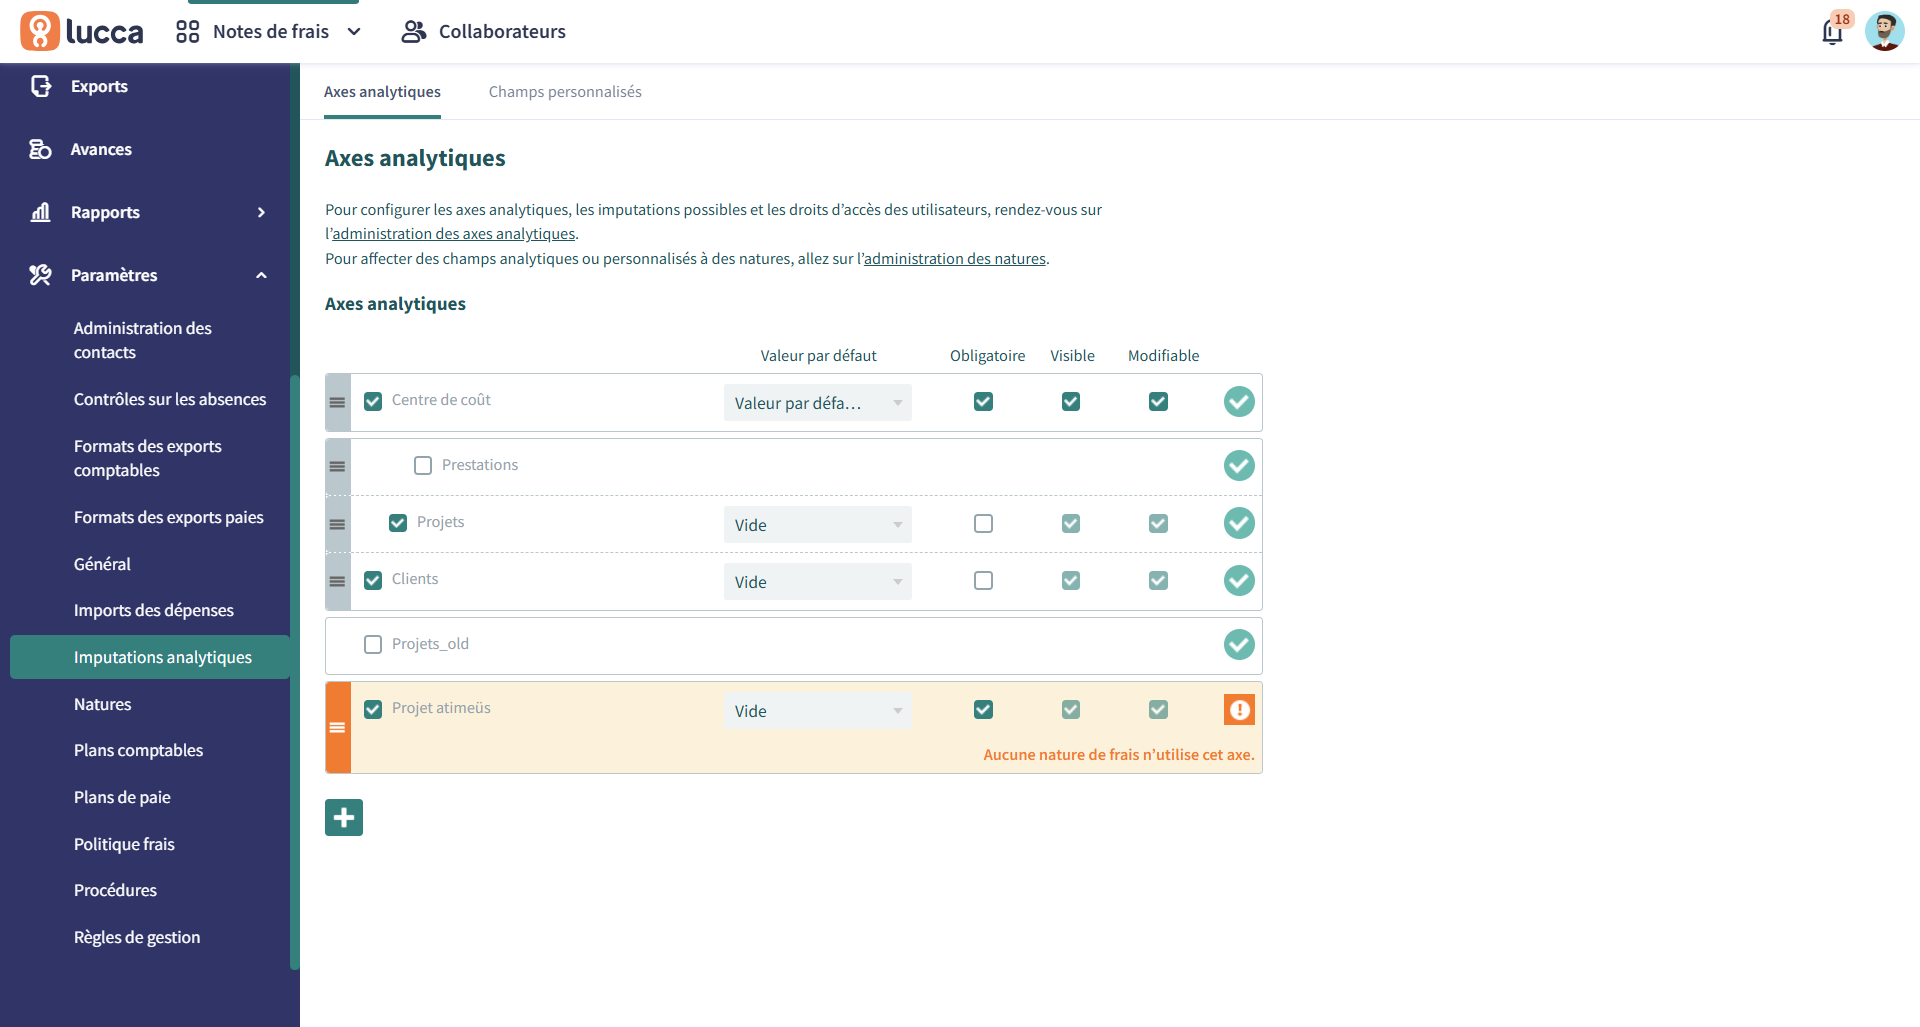Open Natures in the sidebar menu
Image resolution: width=1920 pixels, height=1027 pixels.
pyautogui.click(x=103, y=704)
